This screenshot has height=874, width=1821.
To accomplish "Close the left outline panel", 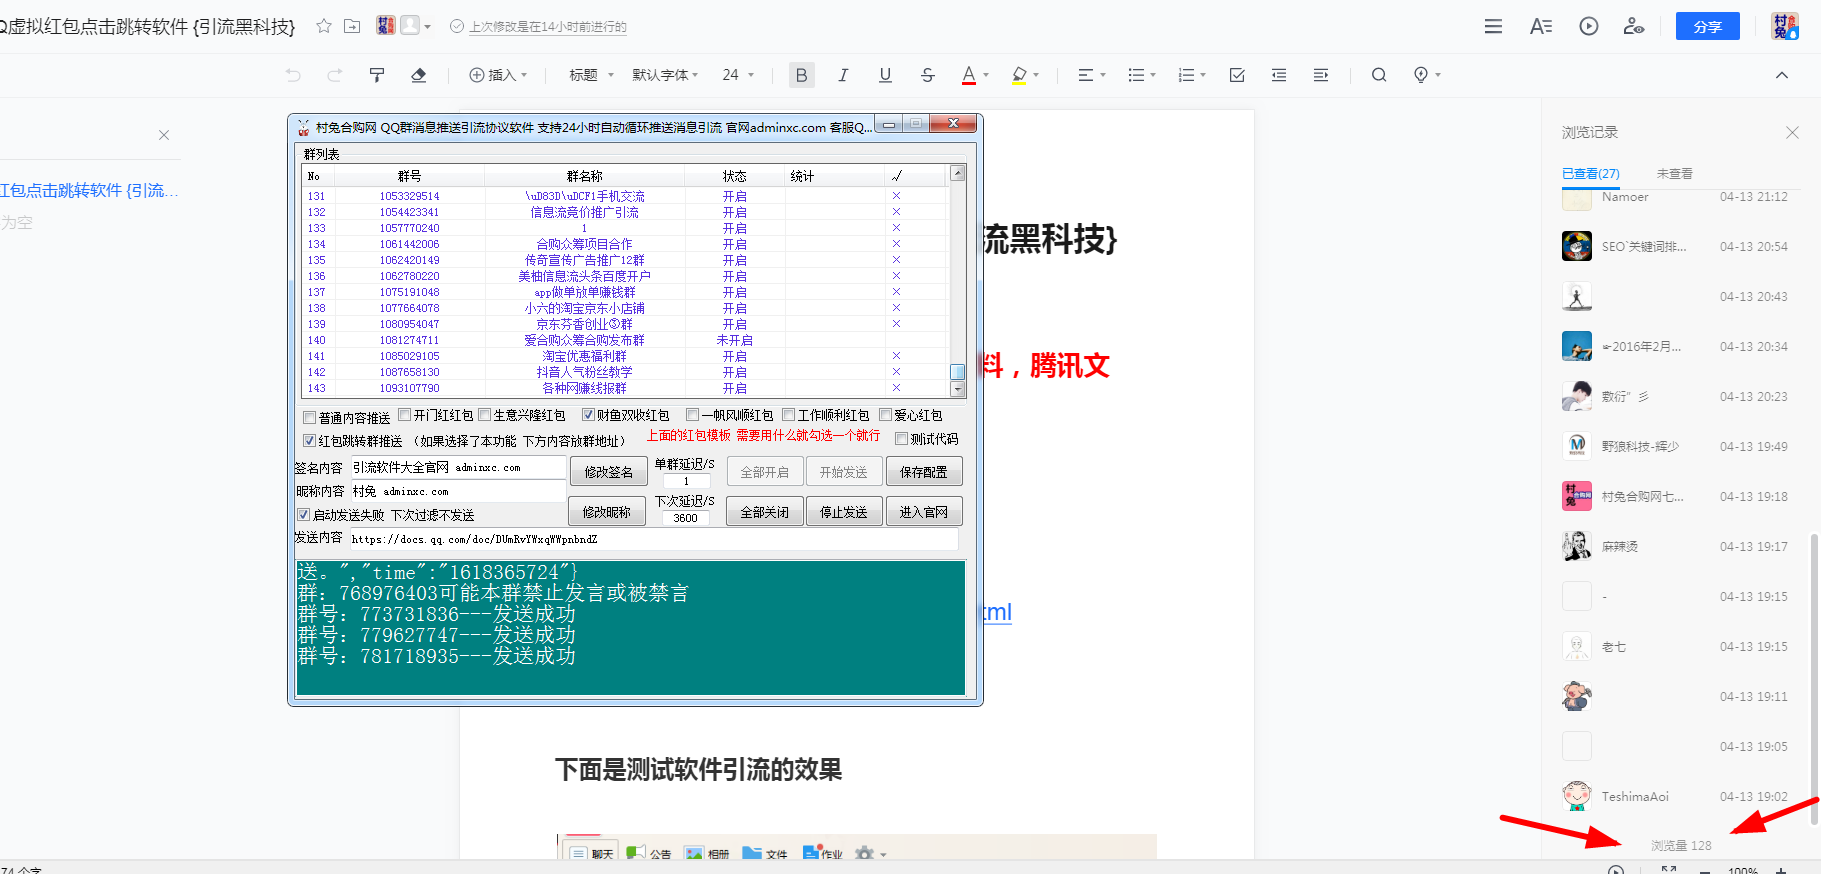I will (164, 135).
